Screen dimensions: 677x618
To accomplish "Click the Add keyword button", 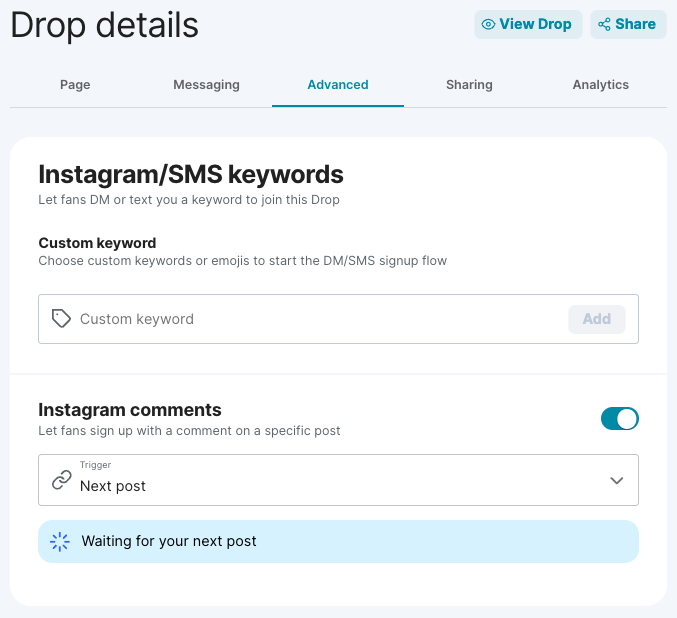I will 596,319.
